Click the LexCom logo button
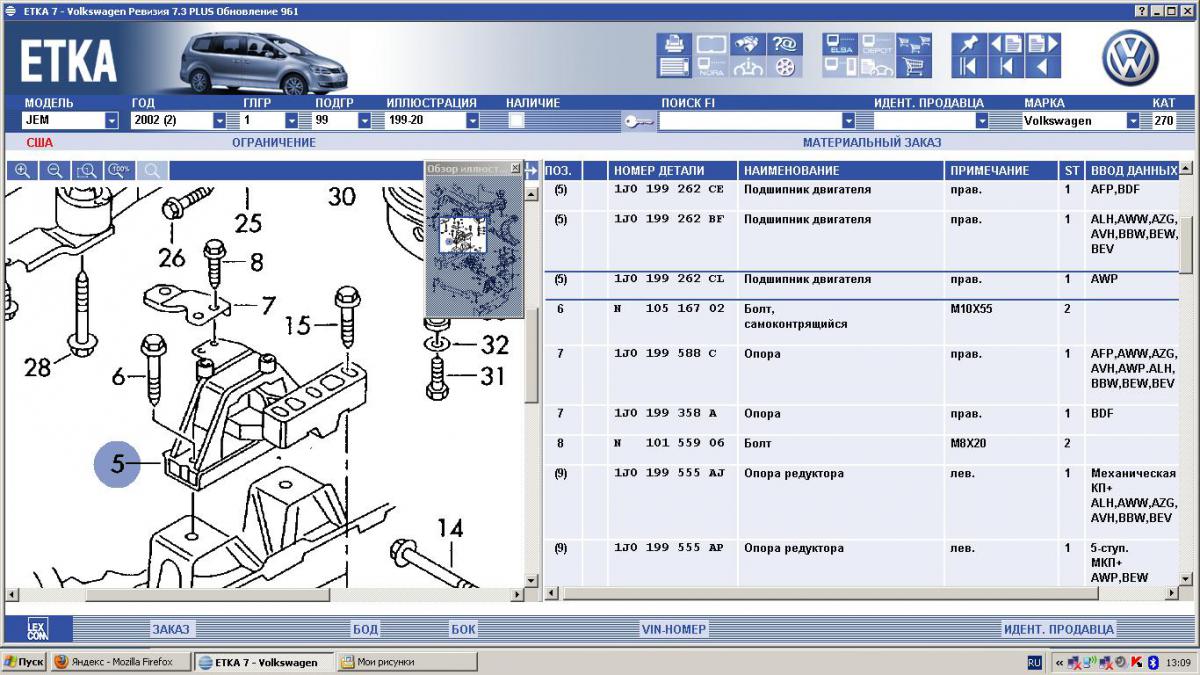 pos(37,629)
